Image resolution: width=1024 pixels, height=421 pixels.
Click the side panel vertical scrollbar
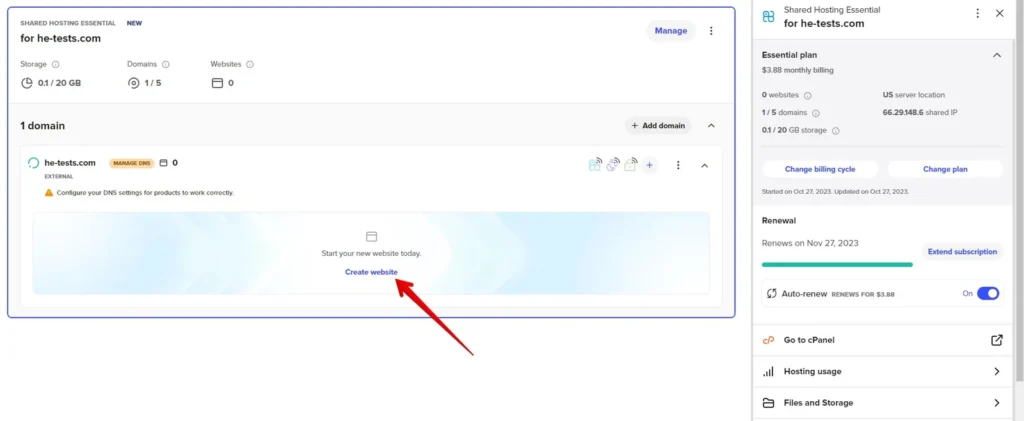[x=1019, y=189]
